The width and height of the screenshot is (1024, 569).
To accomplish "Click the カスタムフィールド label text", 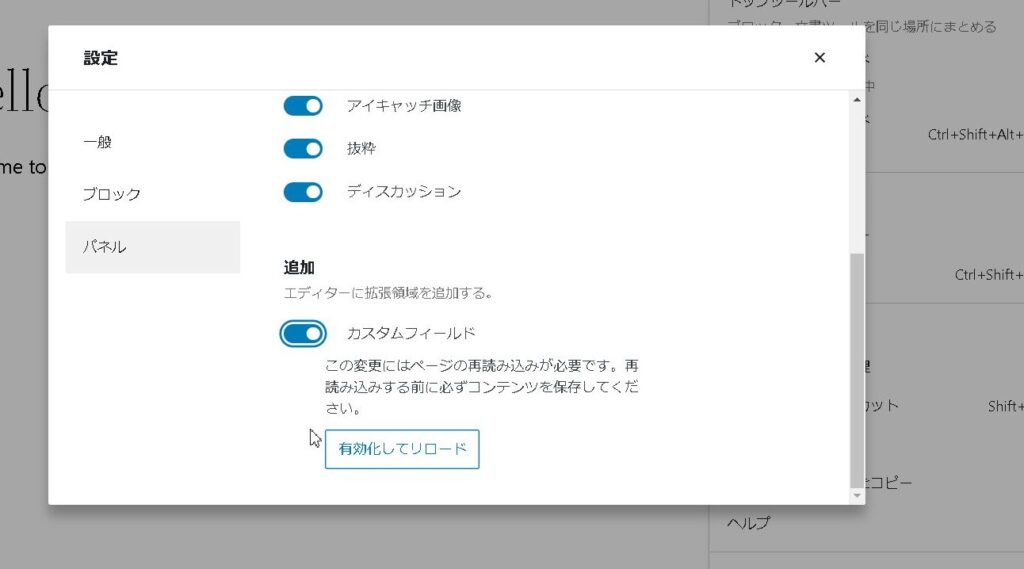I will click(411, 333).
